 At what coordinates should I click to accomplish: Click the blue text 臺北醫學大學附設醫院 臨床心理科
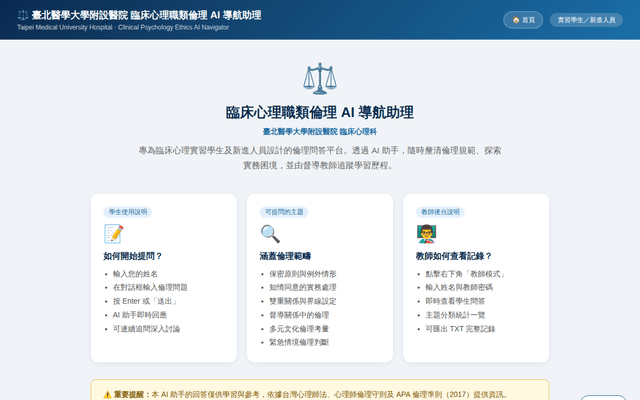click(320, 131)
